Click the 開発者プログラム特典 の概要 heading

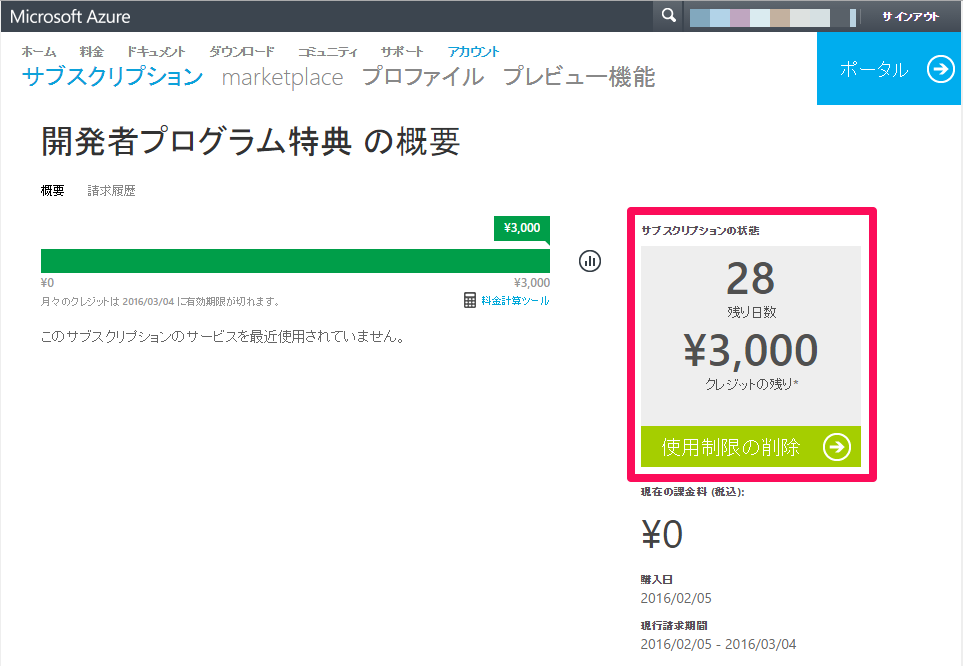point(251,142)
